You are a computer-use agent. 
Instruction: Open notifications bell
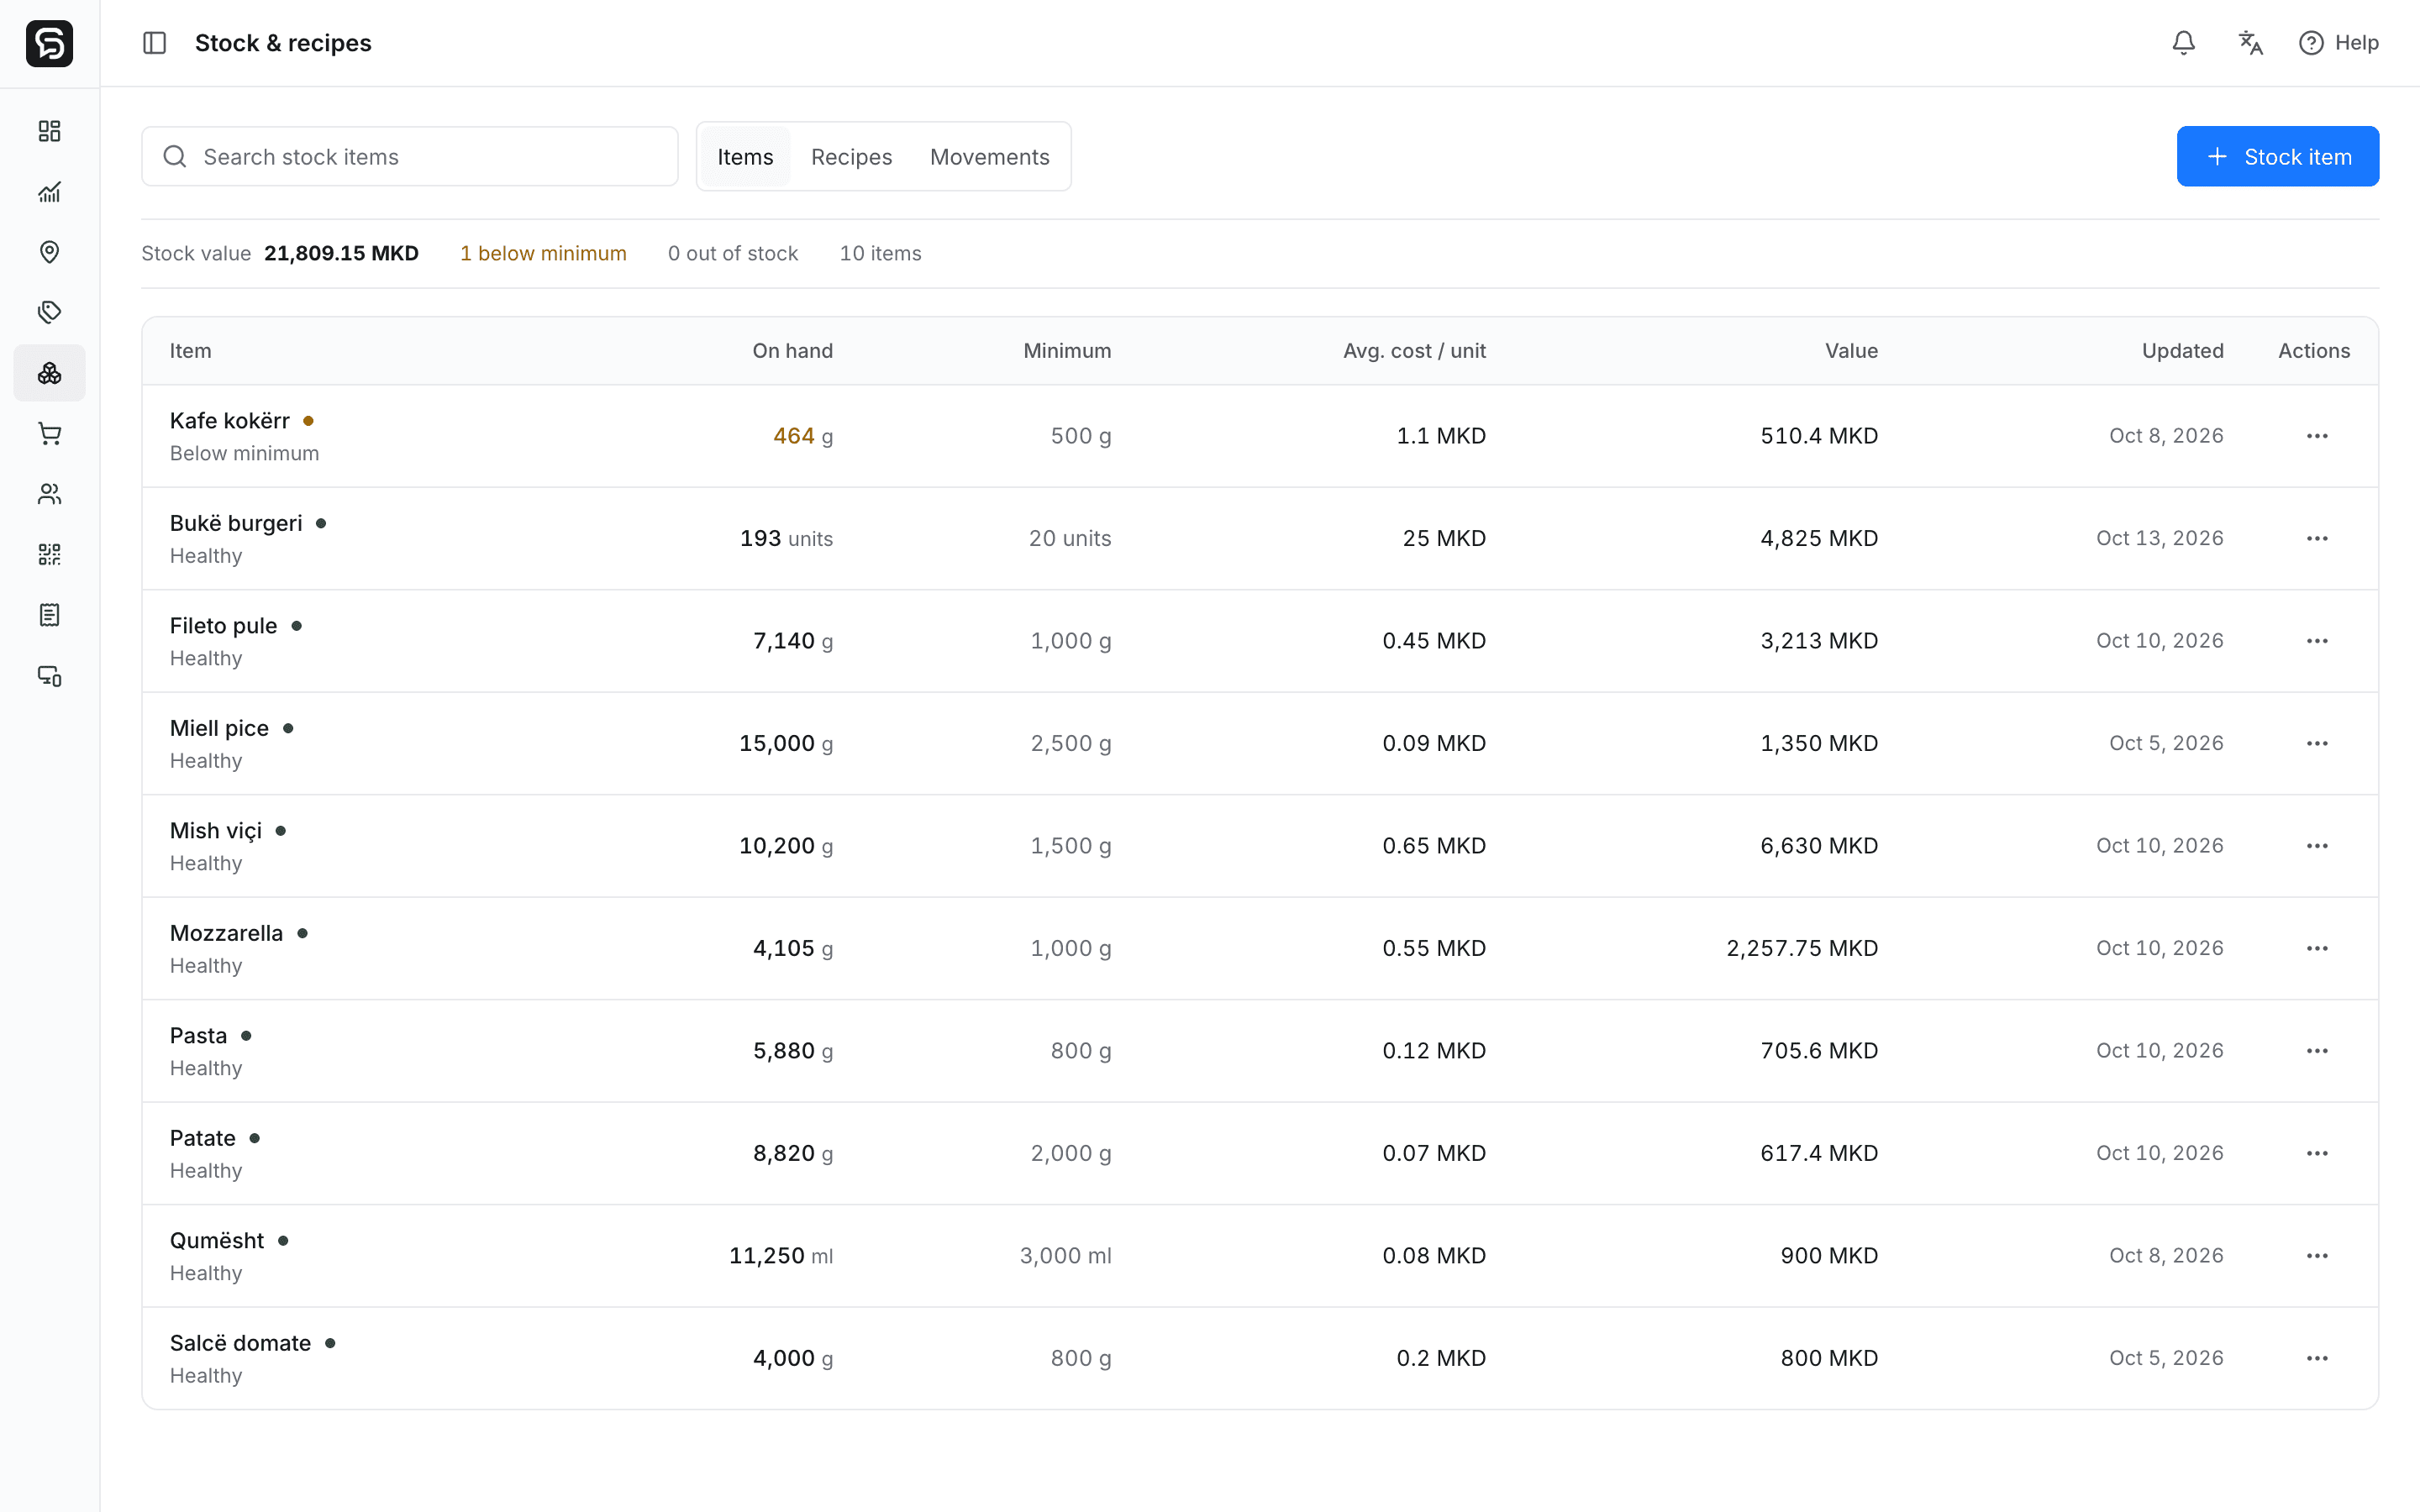click(x=2184, y=43)
